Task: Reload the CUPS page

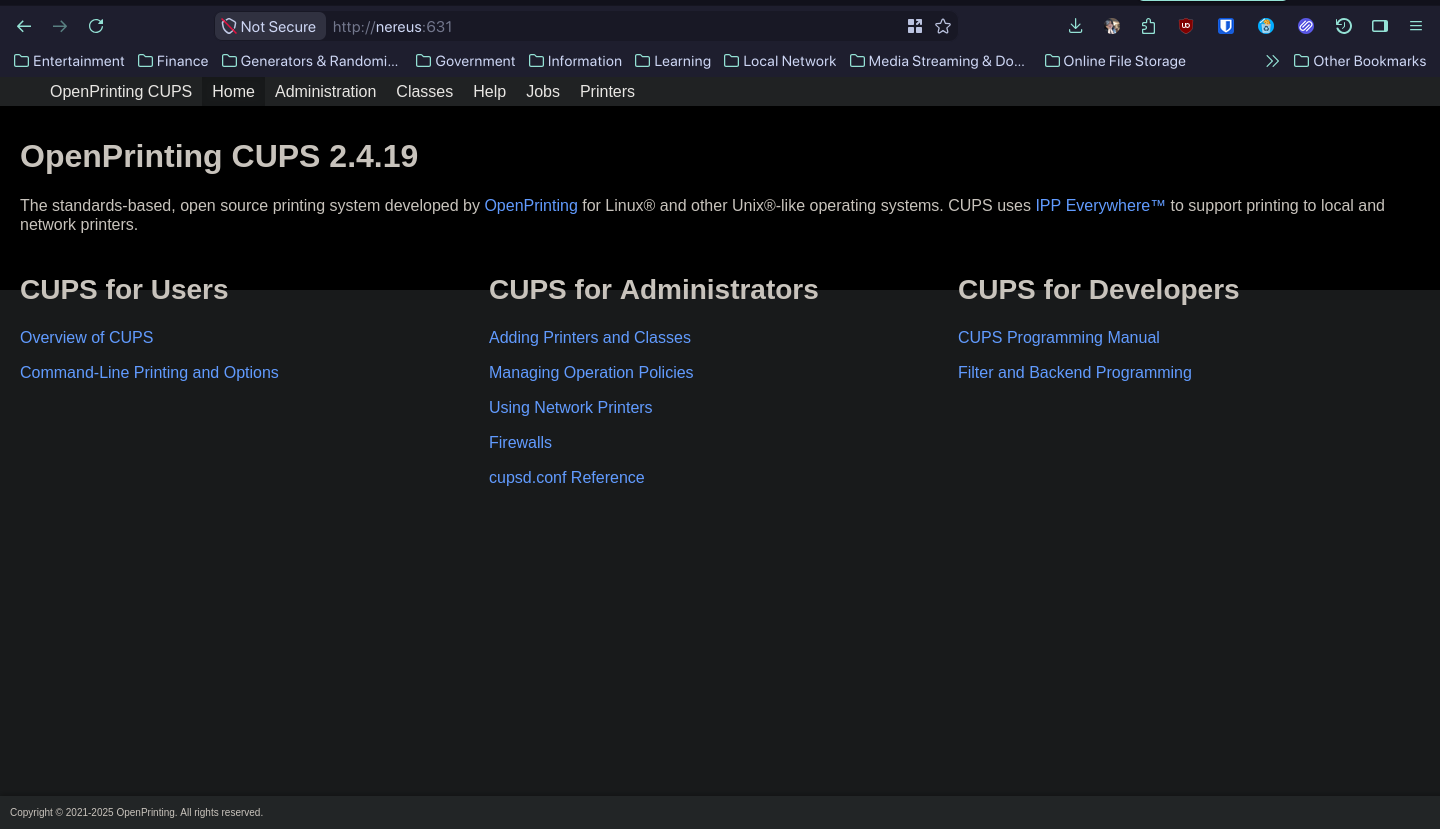Action: [x=96, y=26]
